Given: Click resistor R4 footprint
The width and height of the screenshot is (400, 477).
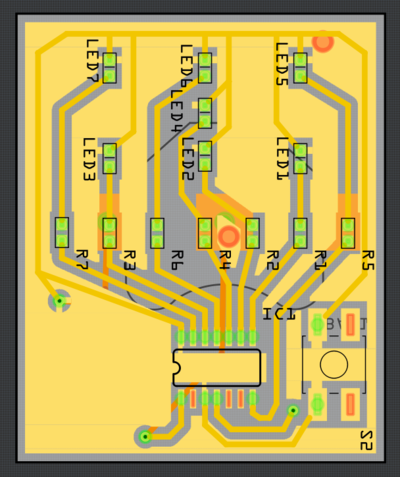Looking at the screenshot, I should 205,233.
